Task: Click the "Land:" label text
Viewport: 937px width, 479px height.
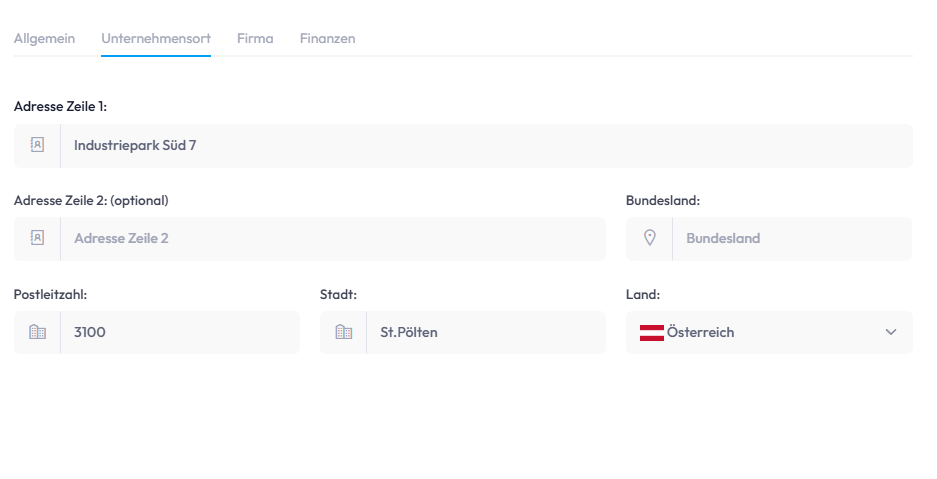Action: tap(643, 294)
